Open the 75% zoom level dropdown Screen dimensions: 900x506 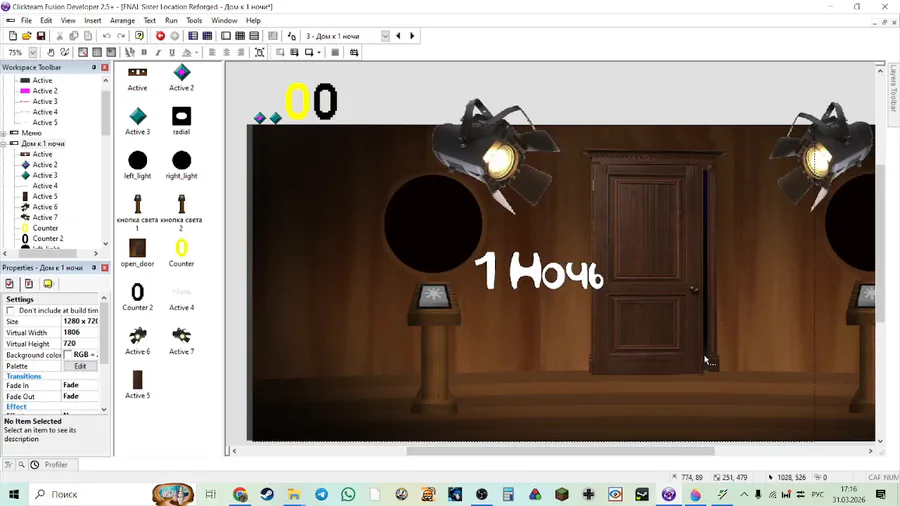(x=33, y=52)
